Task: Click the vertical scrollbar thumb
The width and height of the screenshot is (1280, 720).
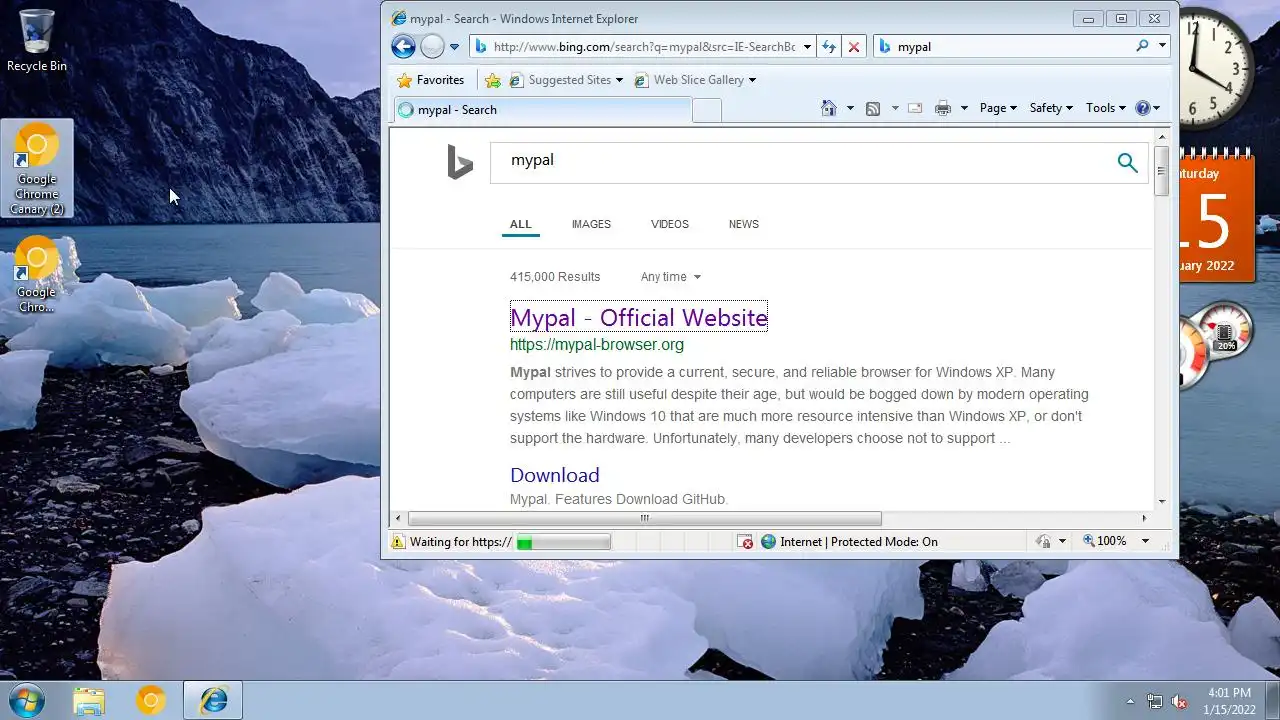Action: tap(1161, 171)
